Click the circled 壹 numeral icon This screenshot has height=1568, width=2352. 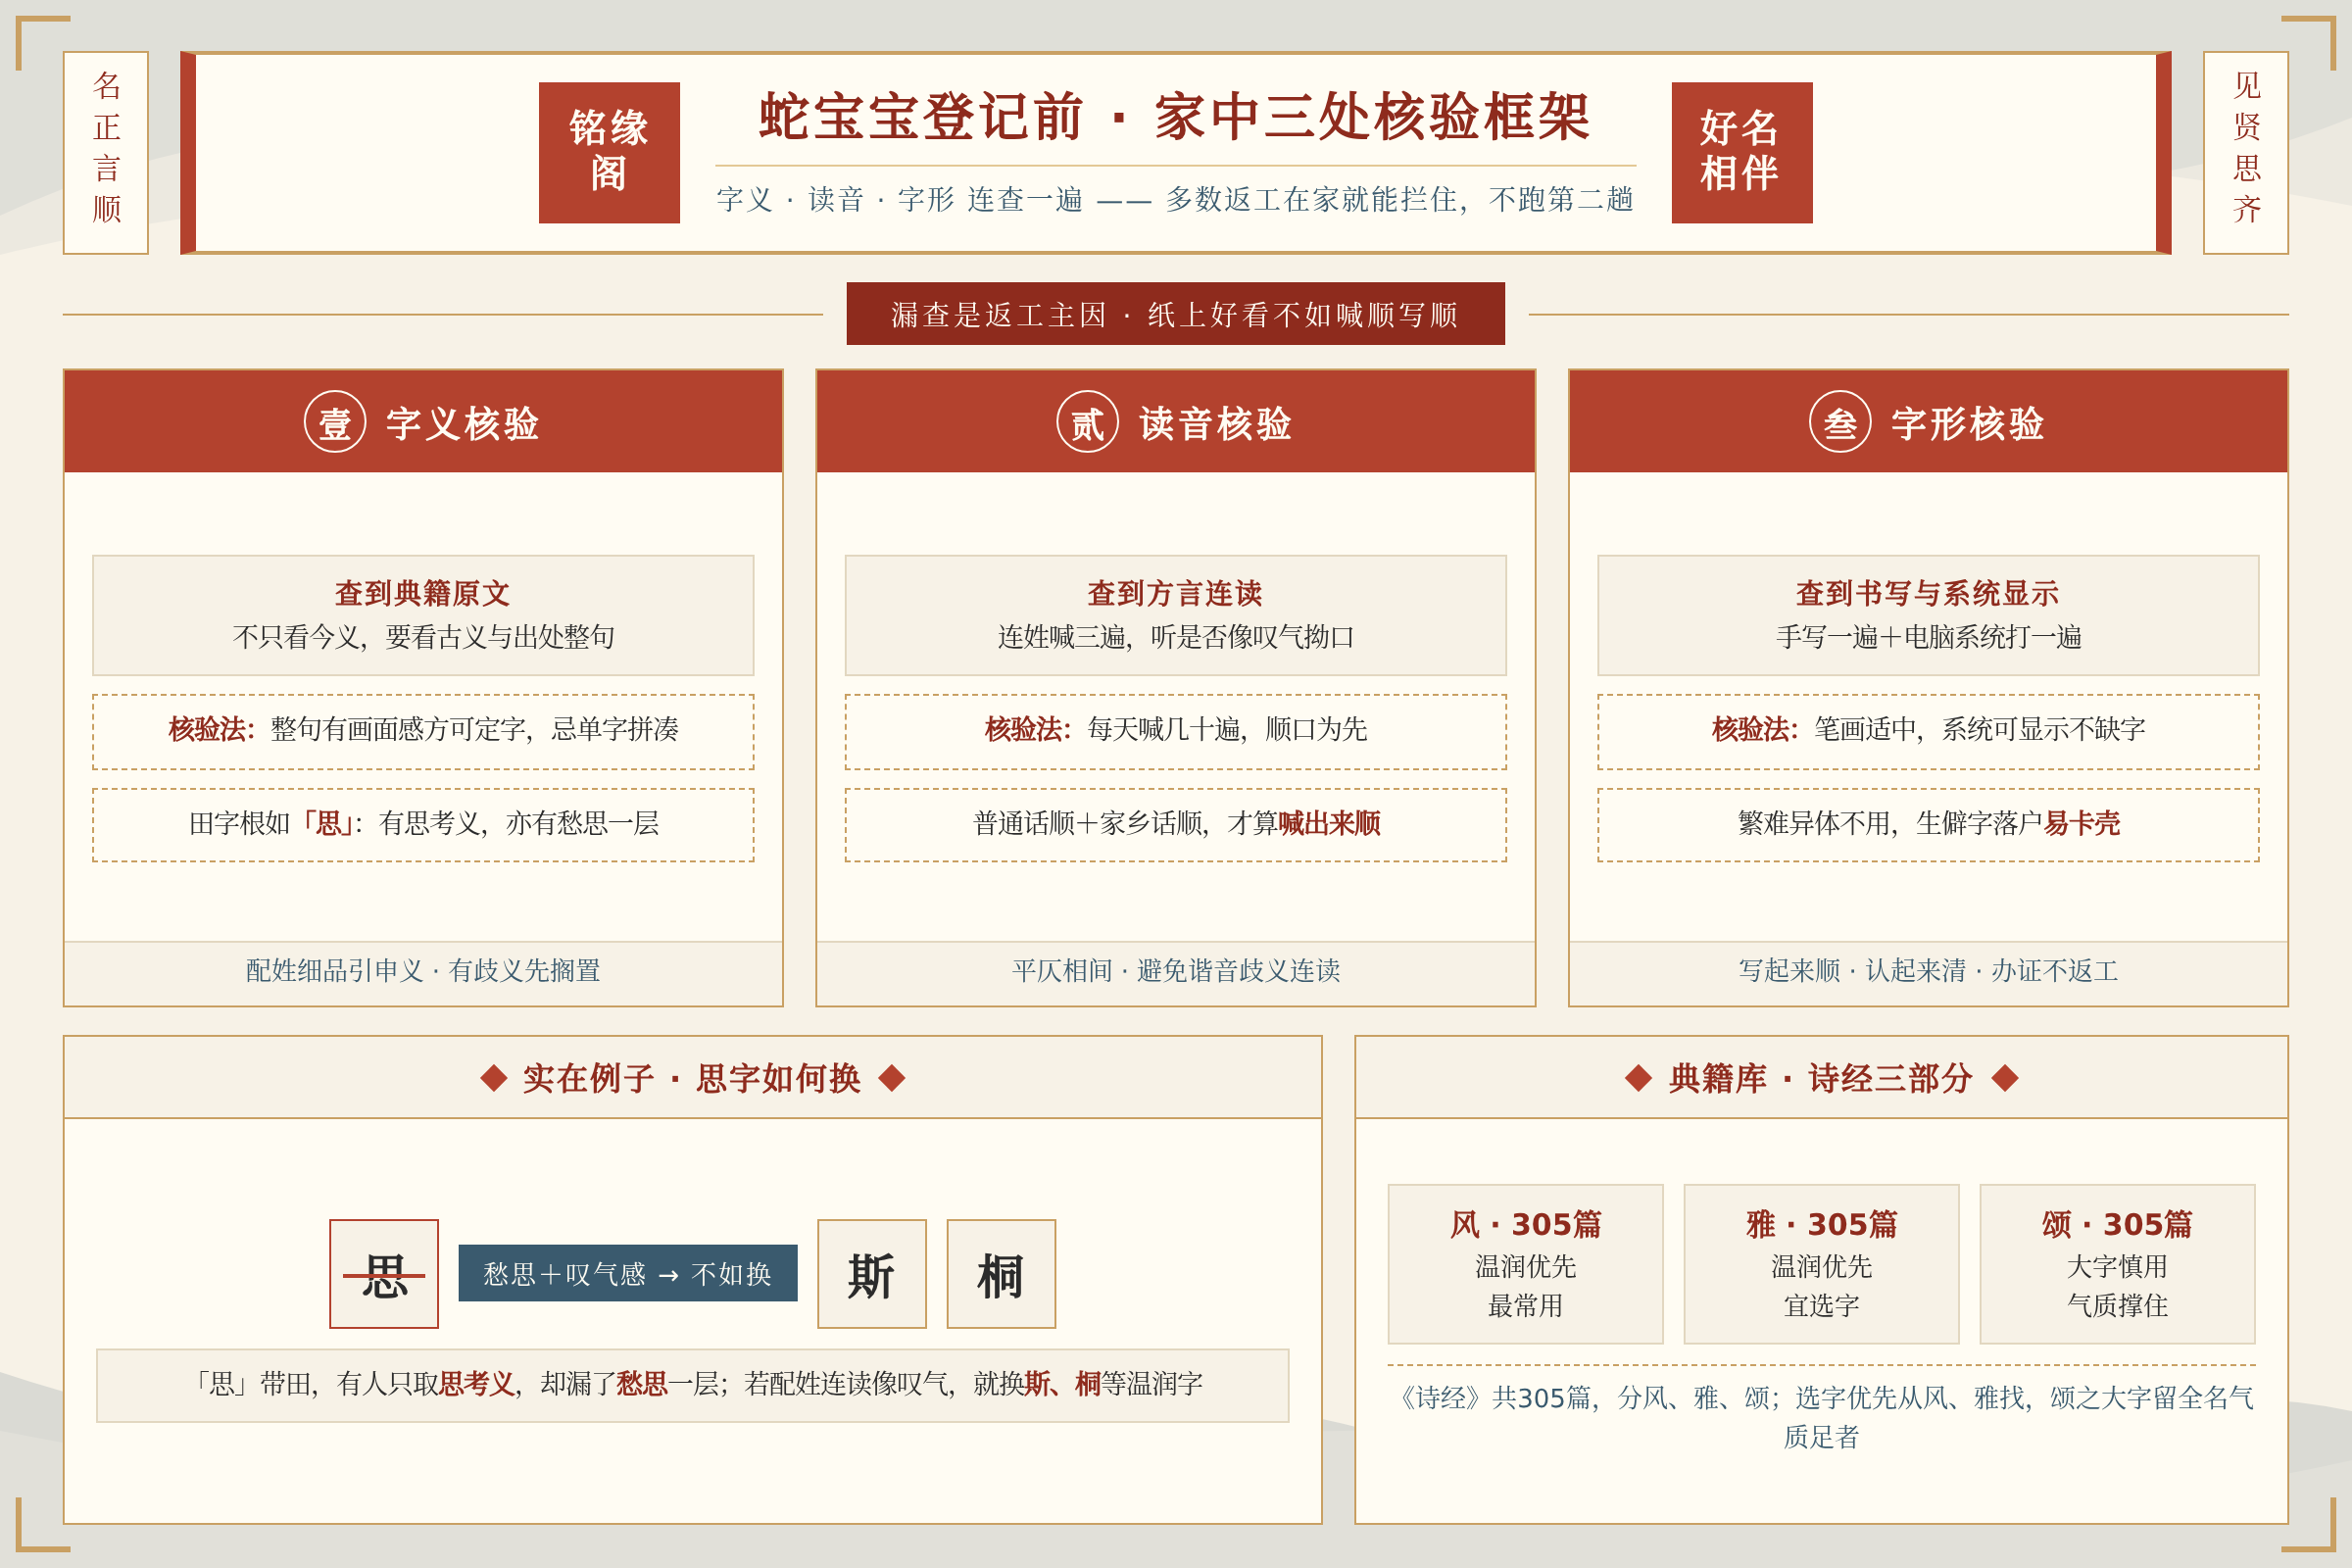point(335,421)
